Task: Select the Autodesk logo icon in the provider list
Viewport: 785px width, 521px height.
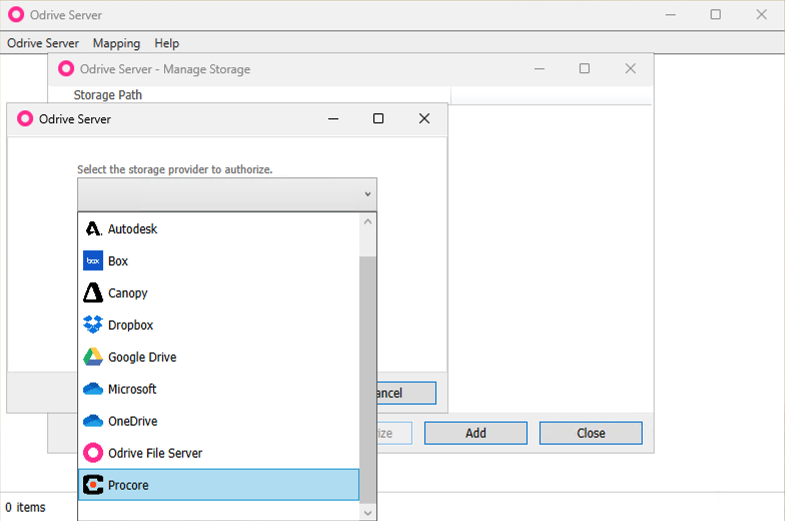Action: (93, 229)
